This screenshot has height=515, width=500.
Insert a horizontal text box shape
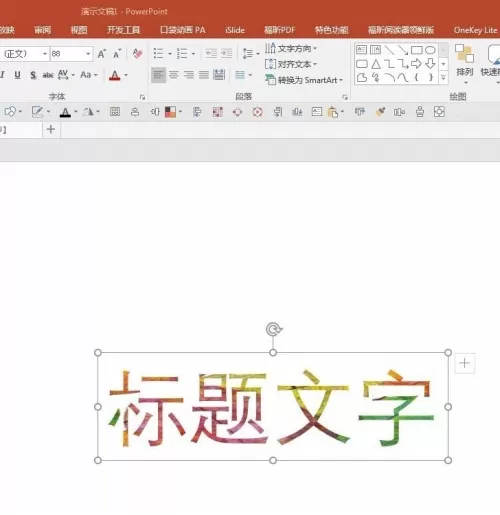tap(362, 50)
